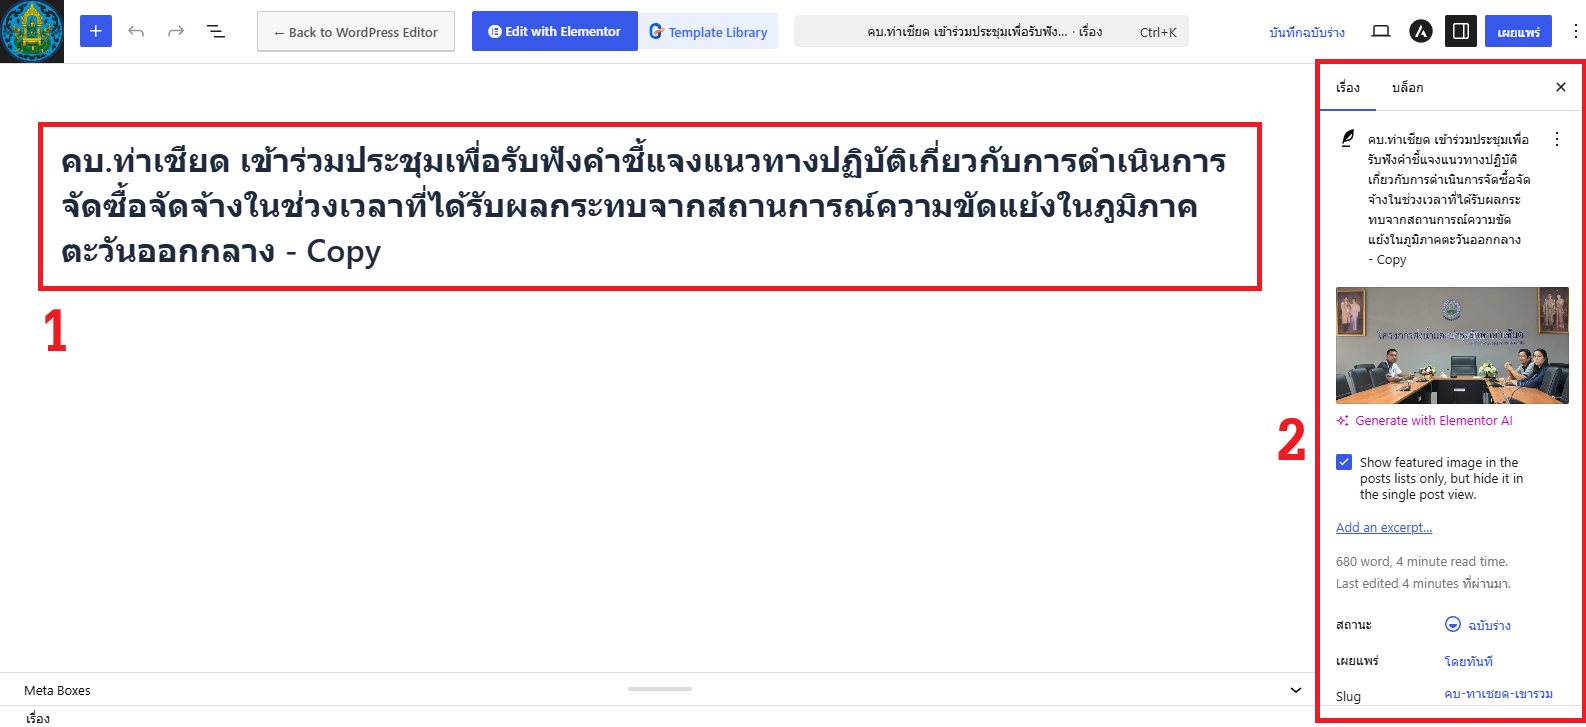This screenshot has width=1586, height=727.
Task: Switch to the บล็อก sidebar tab
Action: tap(1407, 87)
